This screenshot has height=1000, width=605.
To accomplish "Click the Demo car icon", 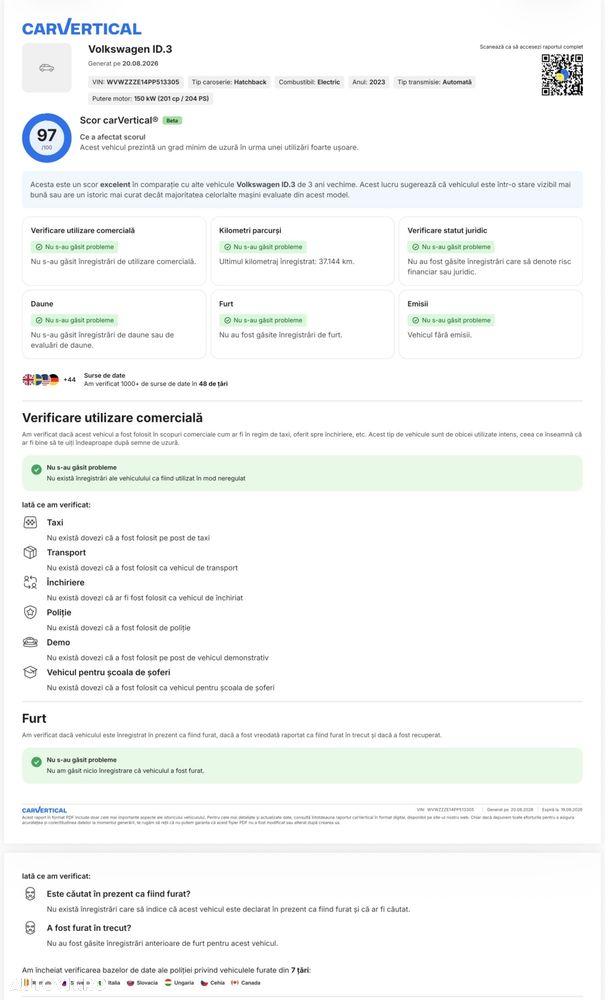I will click(30, 642).
